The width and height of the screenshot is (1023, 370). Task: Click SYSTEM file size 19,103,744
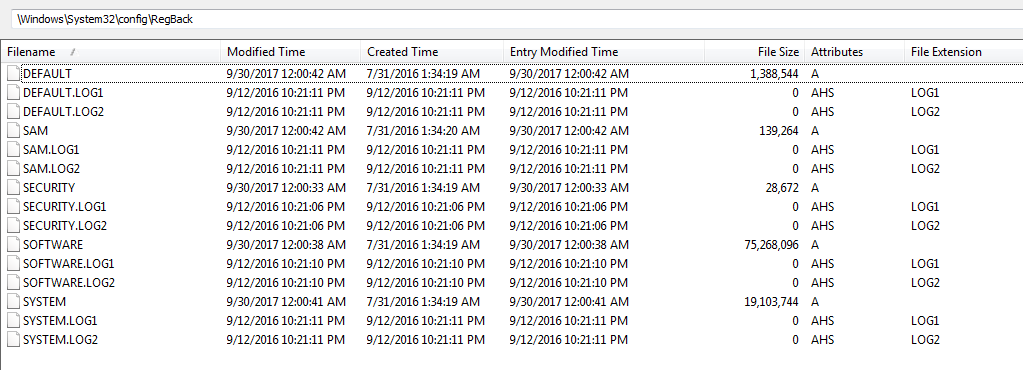(x=771, y=301)
